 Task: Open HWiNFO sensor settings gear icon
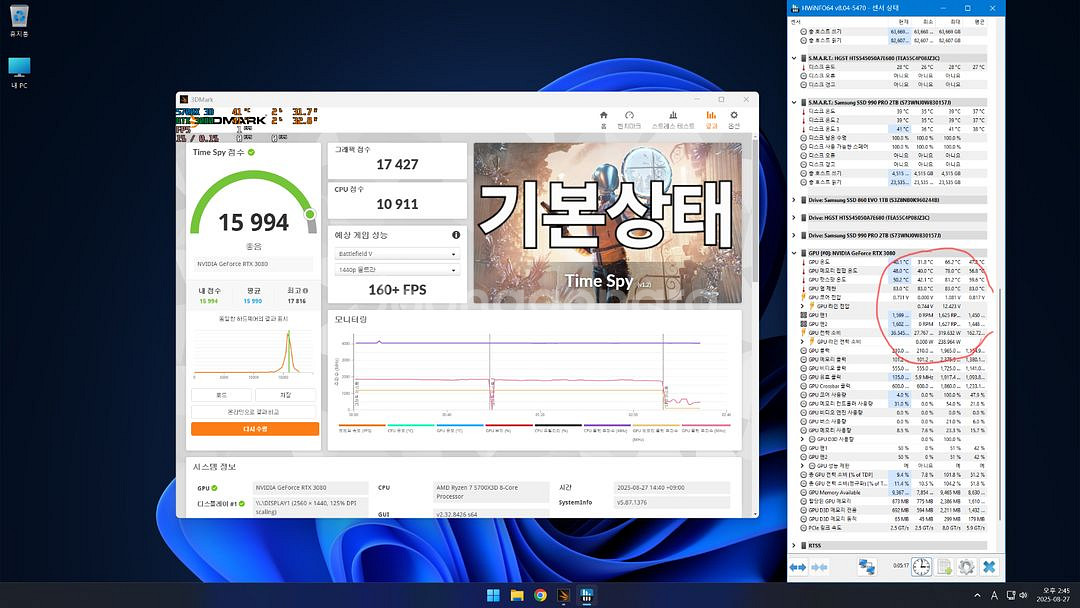tap(966, 567)
